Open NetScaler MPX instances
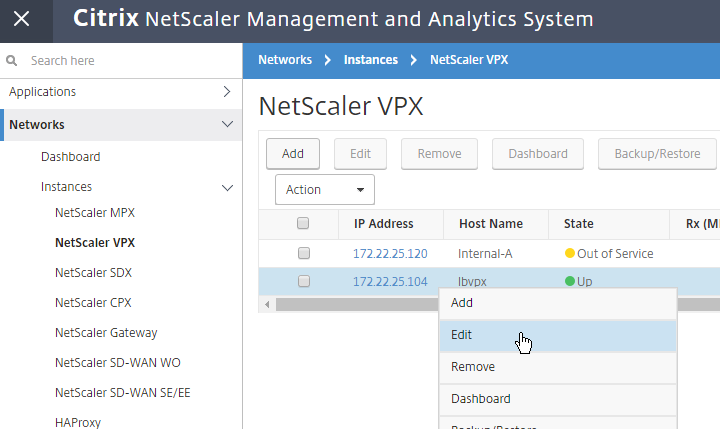 [95, 213]
